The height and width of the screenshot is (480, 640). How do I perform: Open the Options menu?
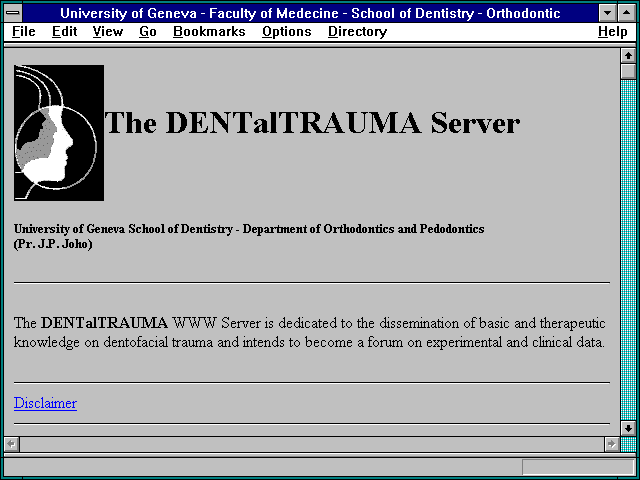click(287, 32)
